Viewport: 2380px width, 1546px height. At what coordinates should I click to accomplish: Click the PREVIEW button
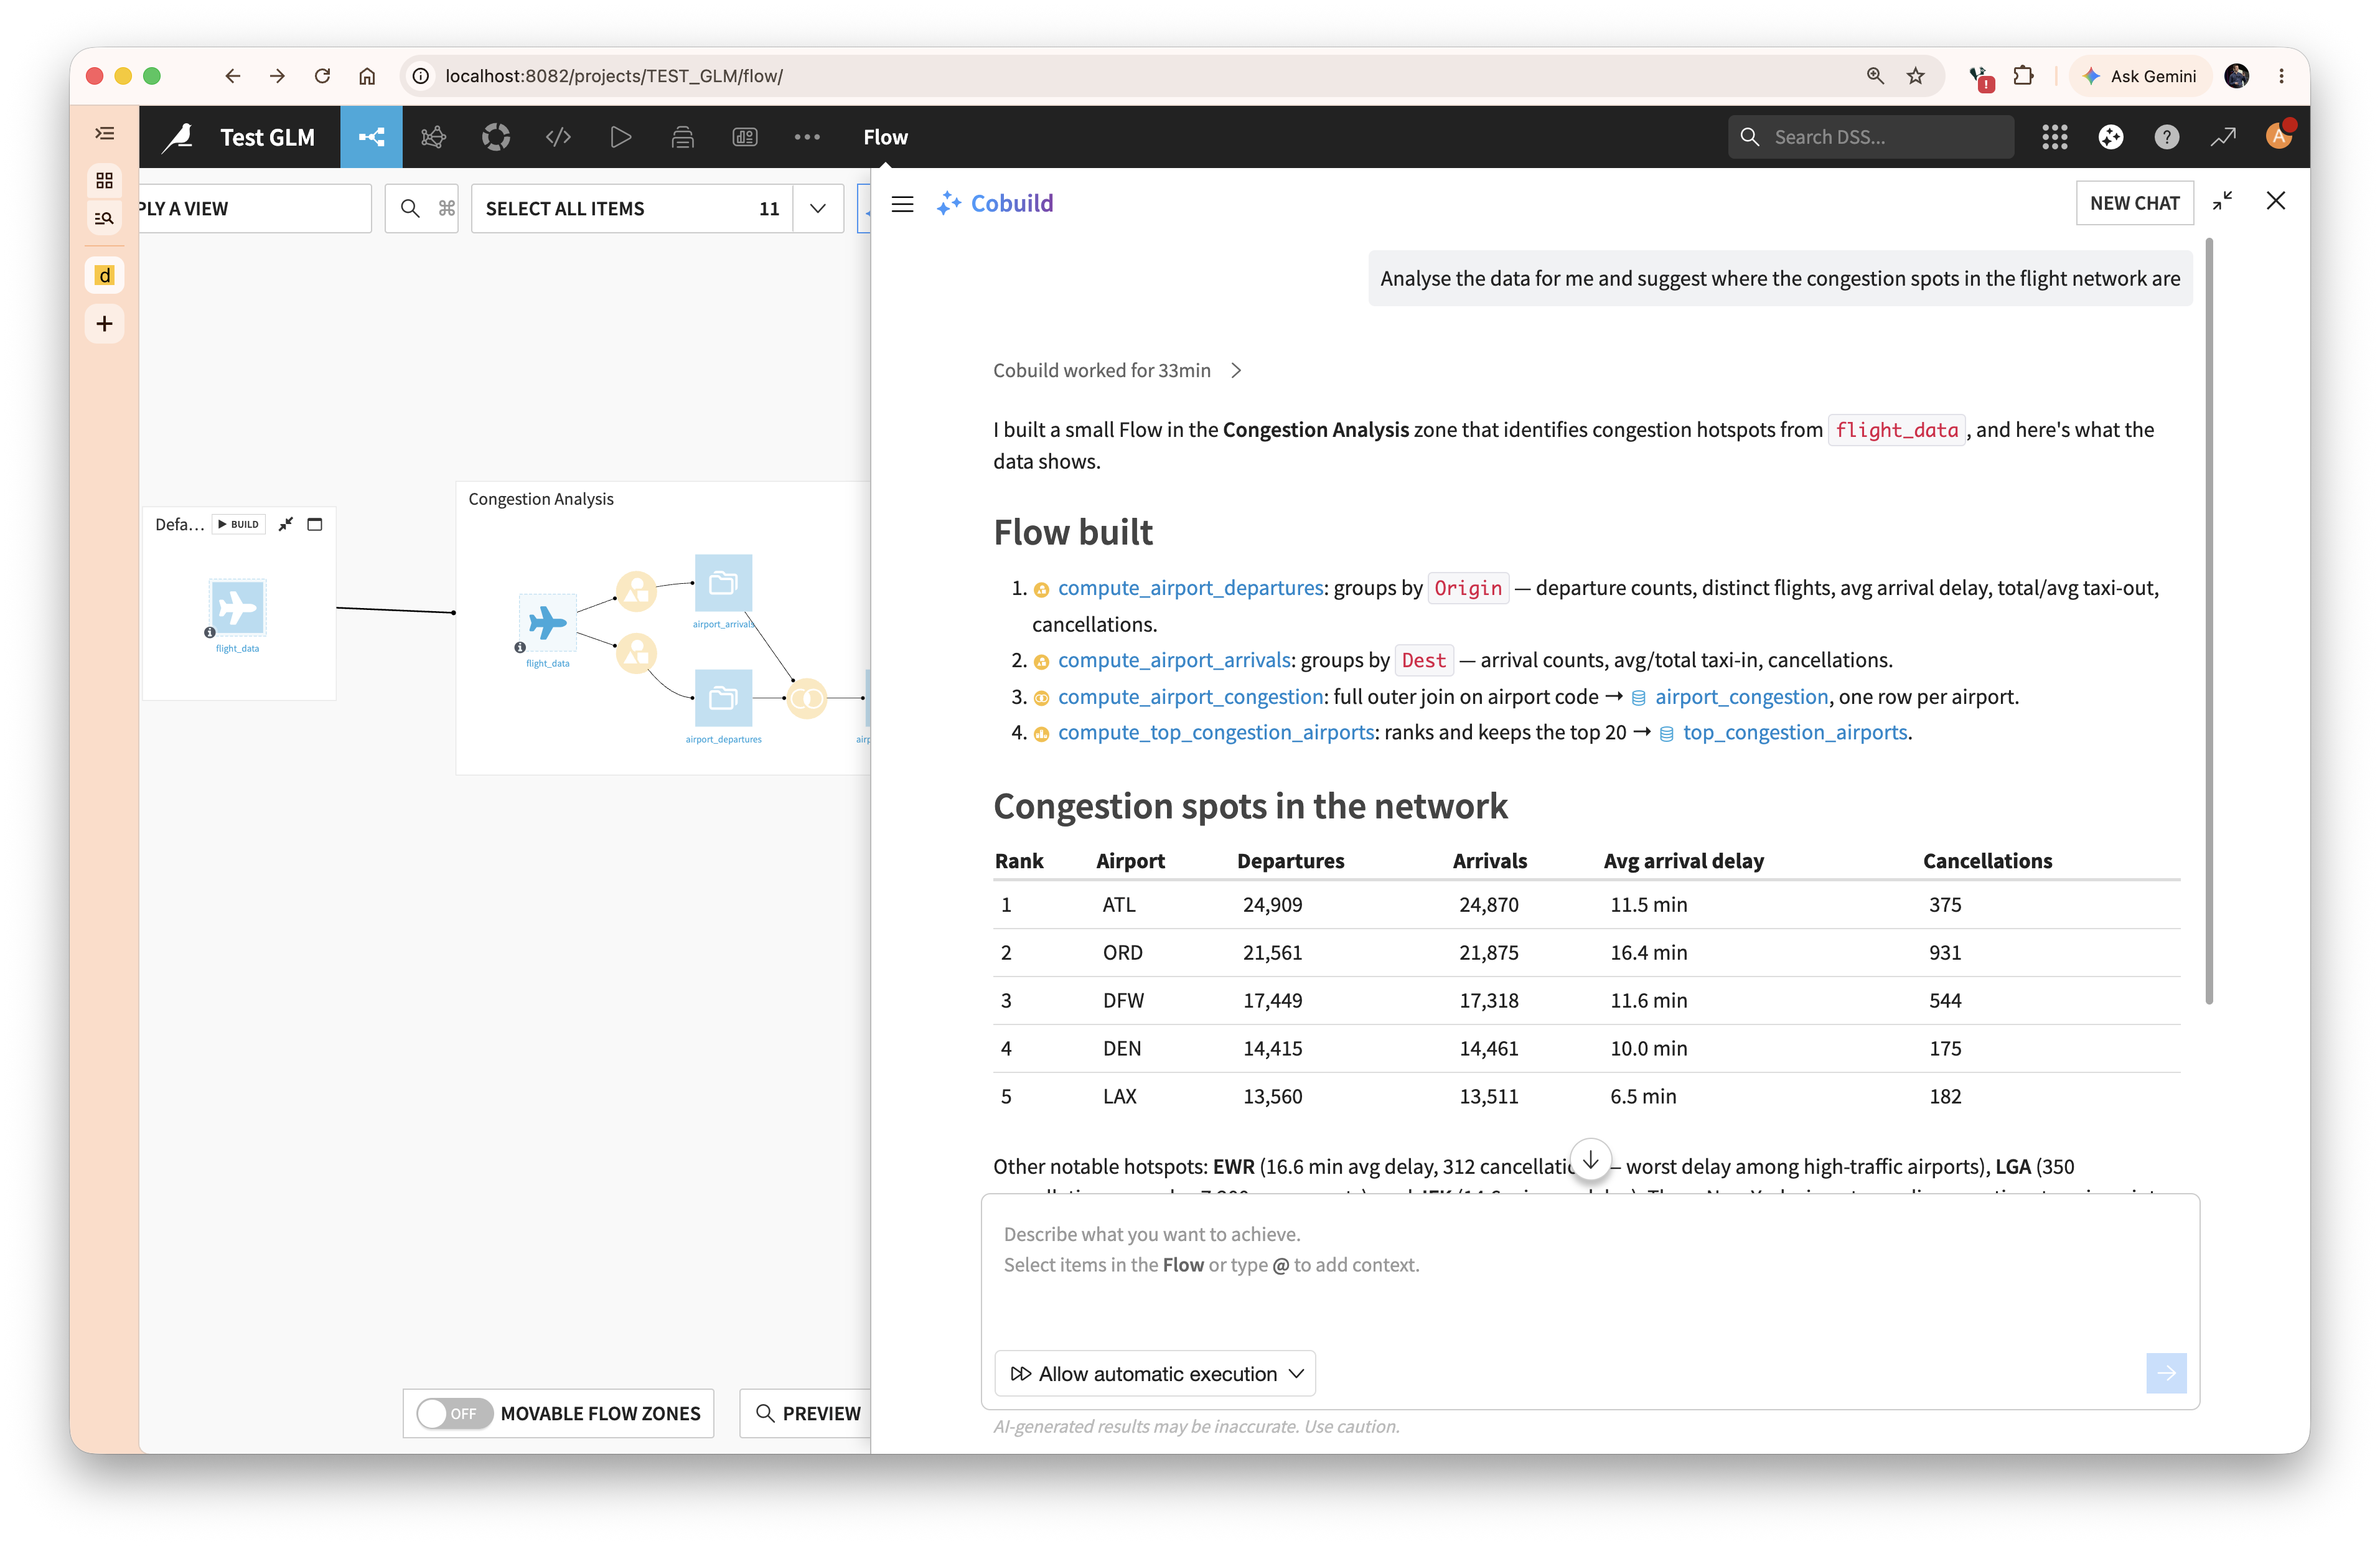(806, 1413)
